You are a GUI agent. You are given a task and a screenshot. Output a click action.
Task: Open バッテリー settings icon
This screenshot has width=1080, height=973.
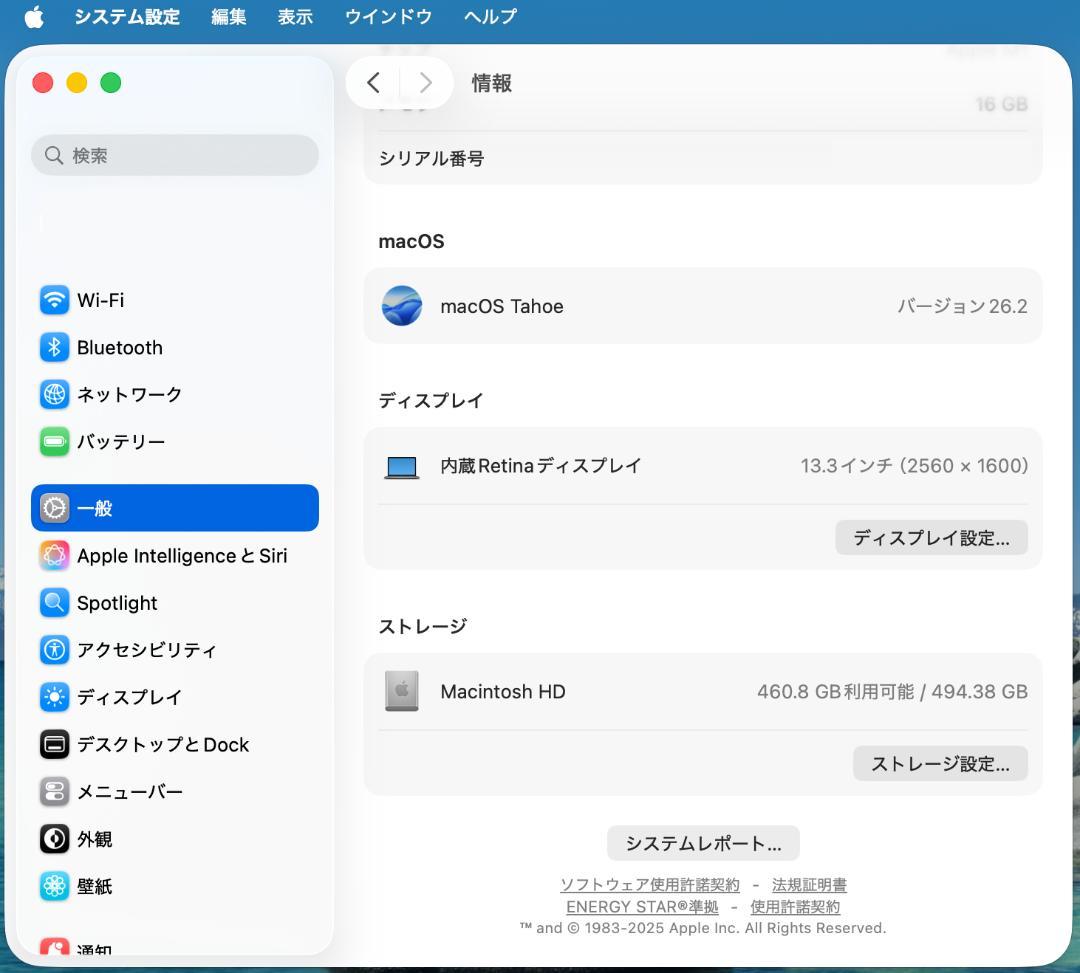[54, 441]
